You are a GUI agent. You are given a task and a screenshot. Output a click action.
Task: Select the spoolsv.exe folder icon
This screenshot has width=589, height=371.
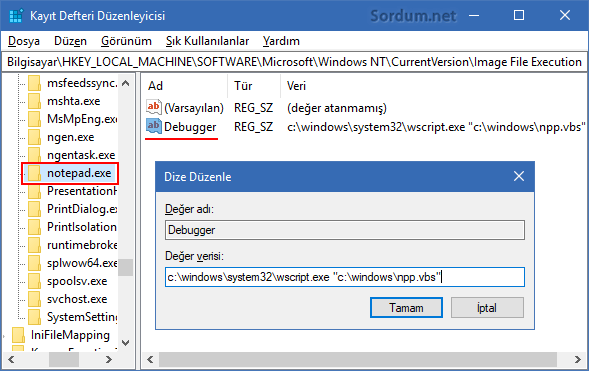coord(34,281)
